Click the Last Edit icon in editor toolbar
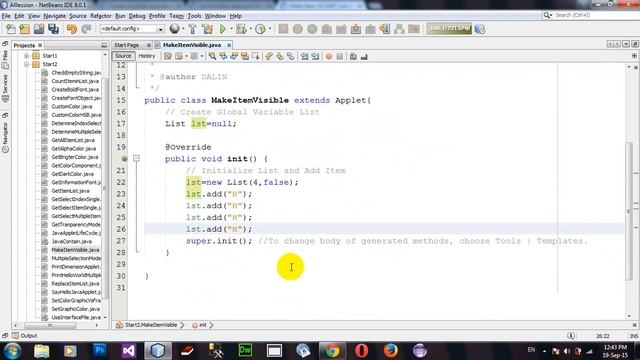The width and height of the screenshot is (640, 360). [168, 56]
